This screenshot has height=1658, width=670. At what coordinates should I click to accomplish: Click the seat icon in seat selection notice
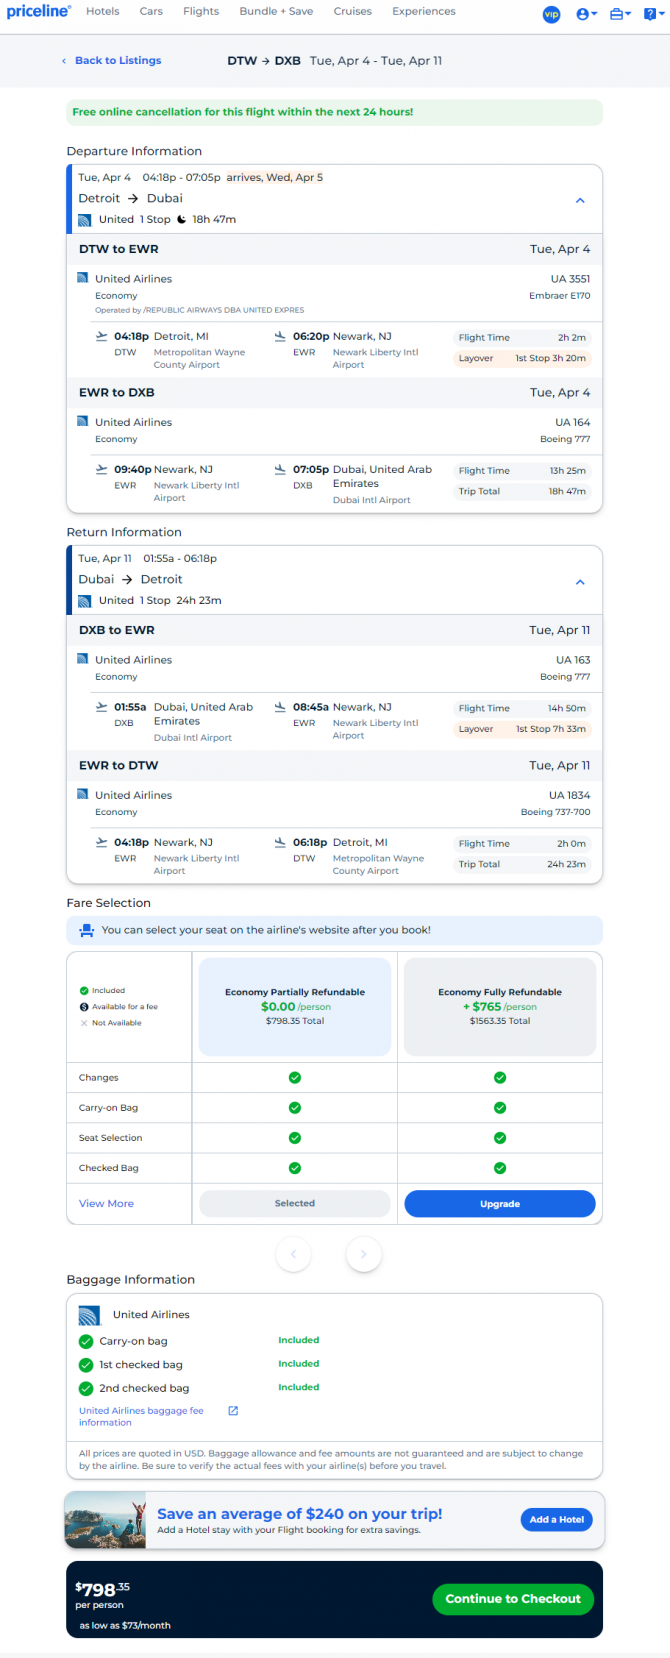tap(86, 930)
